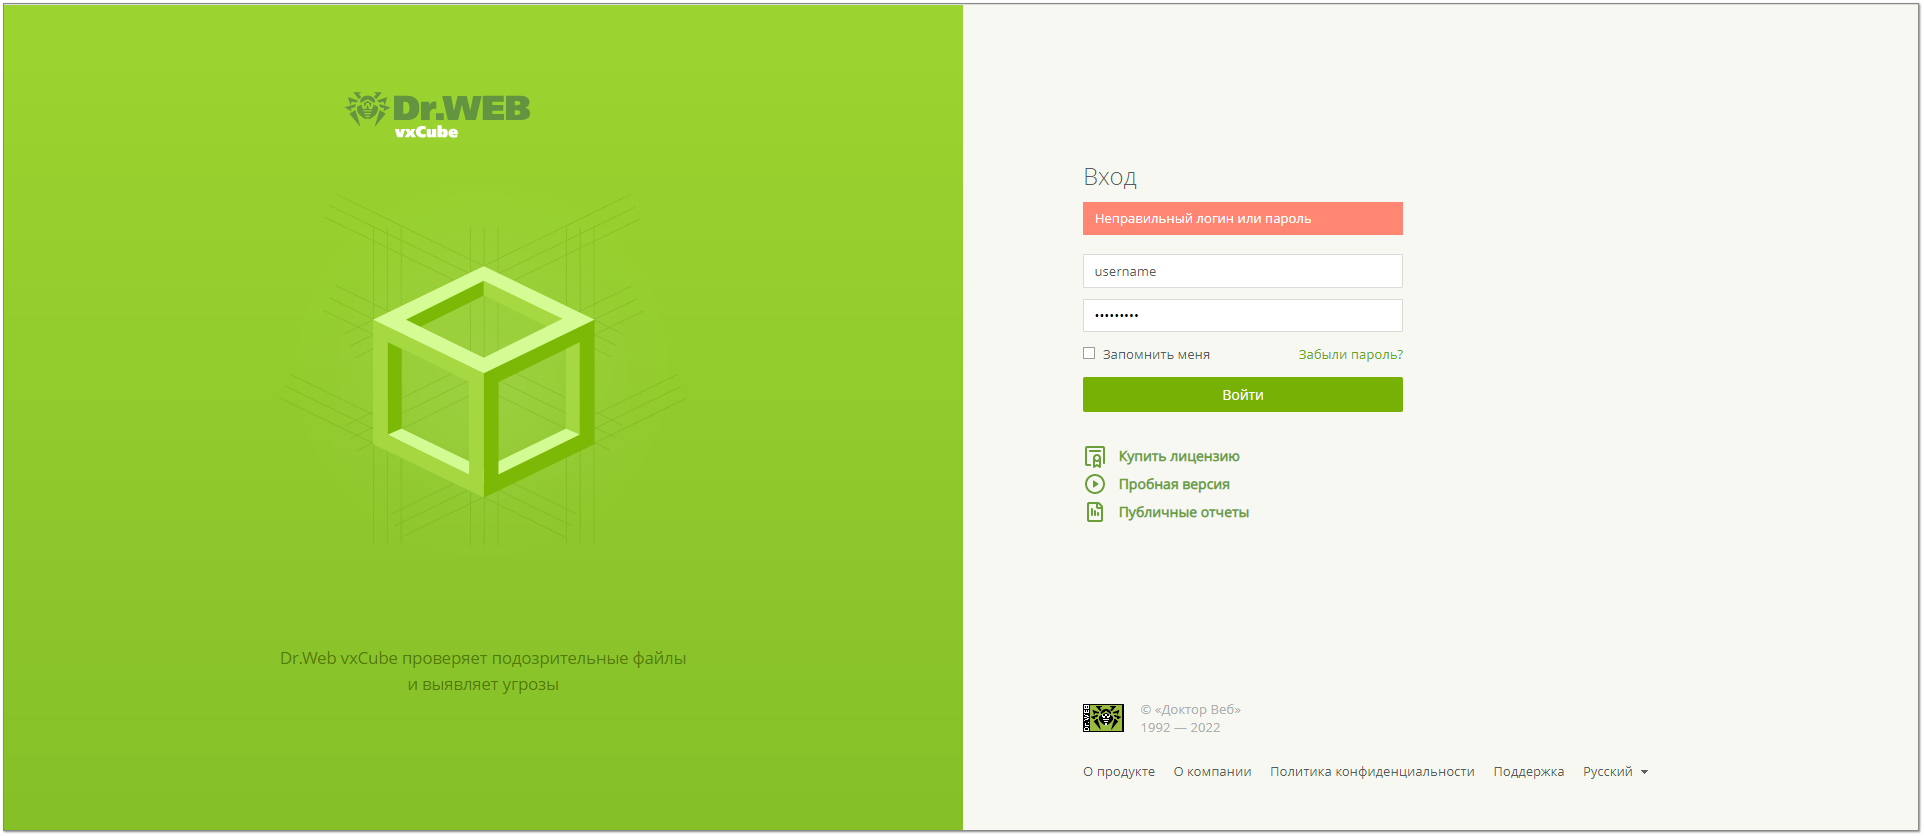Open the "Забыли пароль?" link
Image resolution: width=1924 pixels, height=836 pixels.
tap(1350, 355)
